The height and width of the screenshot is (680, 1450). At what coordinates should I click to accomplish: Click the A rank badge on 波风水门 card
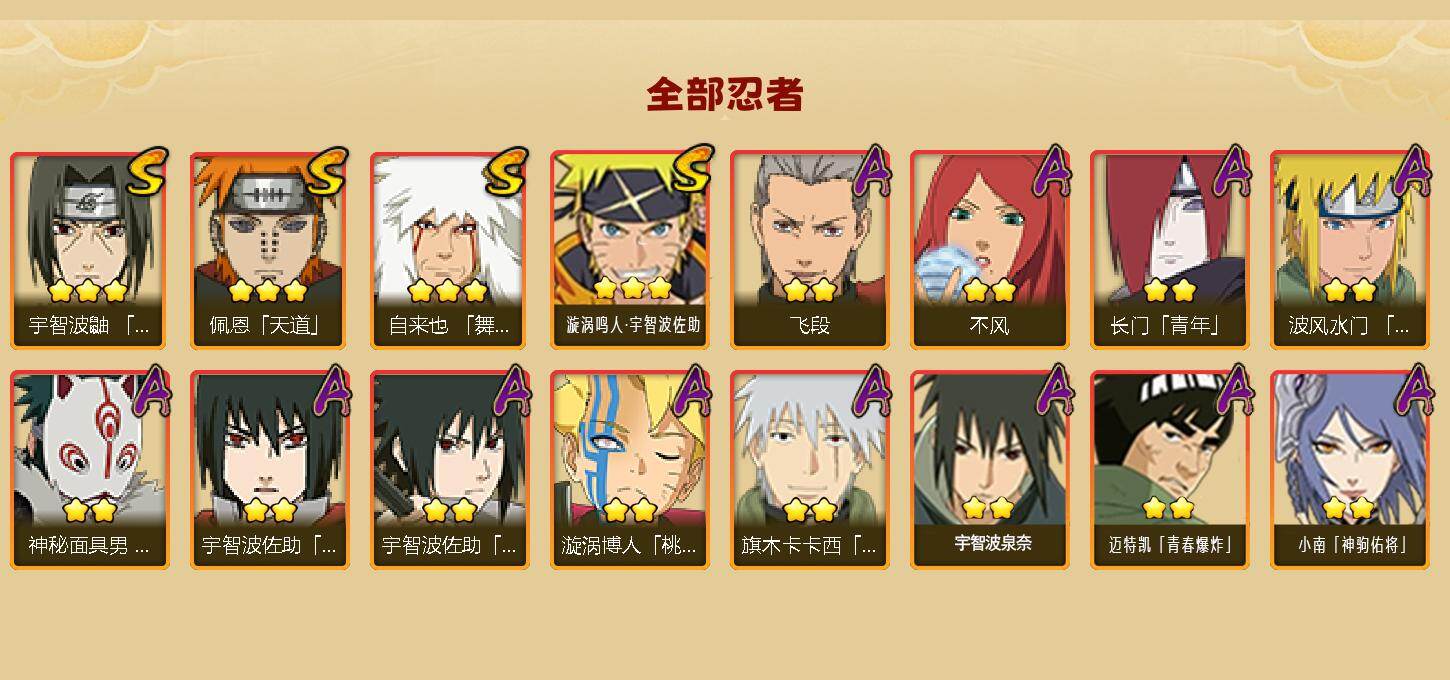tap(1411, 170)
